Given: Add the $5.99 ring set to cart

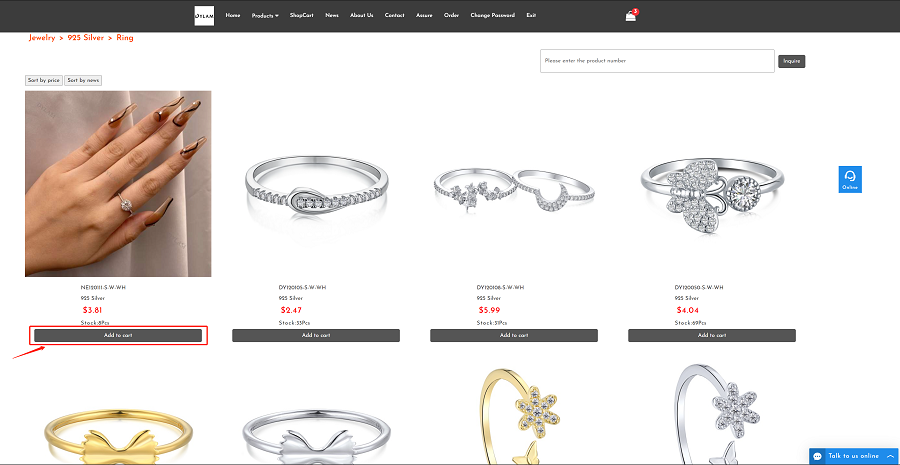Looking at the screenshot, I should (514, 335).
